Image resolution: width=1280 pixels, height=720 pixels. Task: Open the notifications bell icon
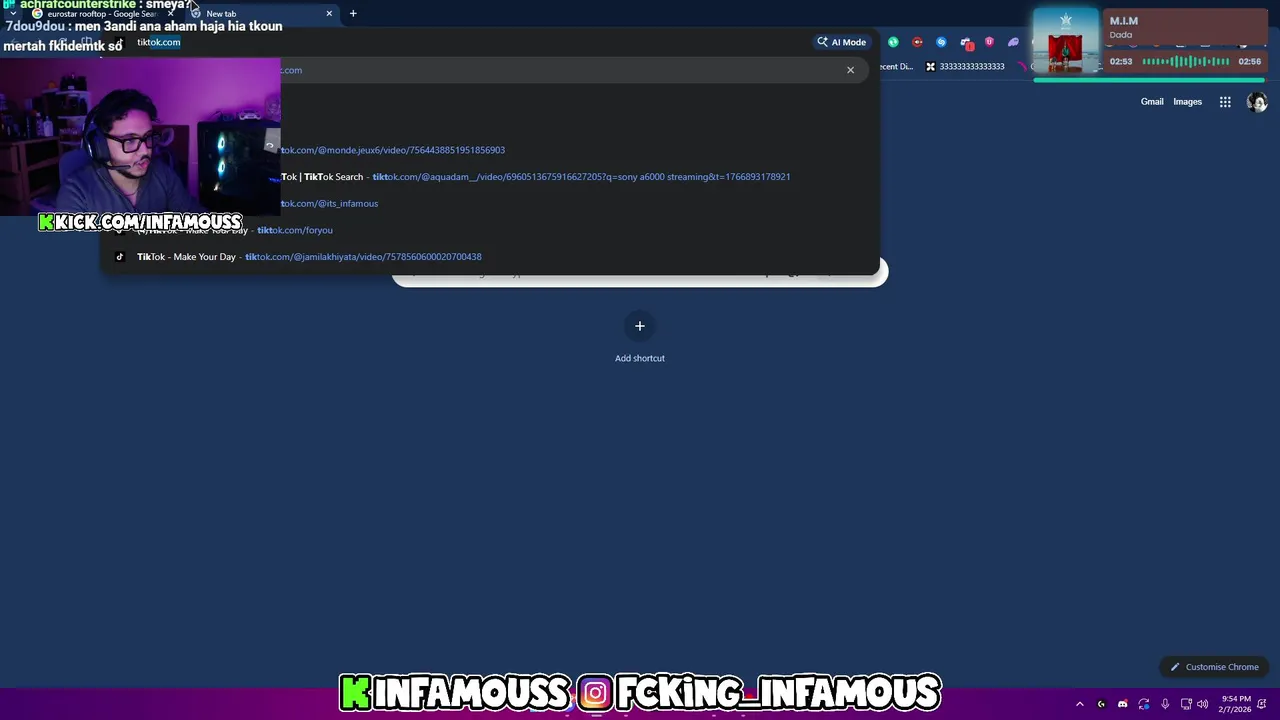[1263, 704]
